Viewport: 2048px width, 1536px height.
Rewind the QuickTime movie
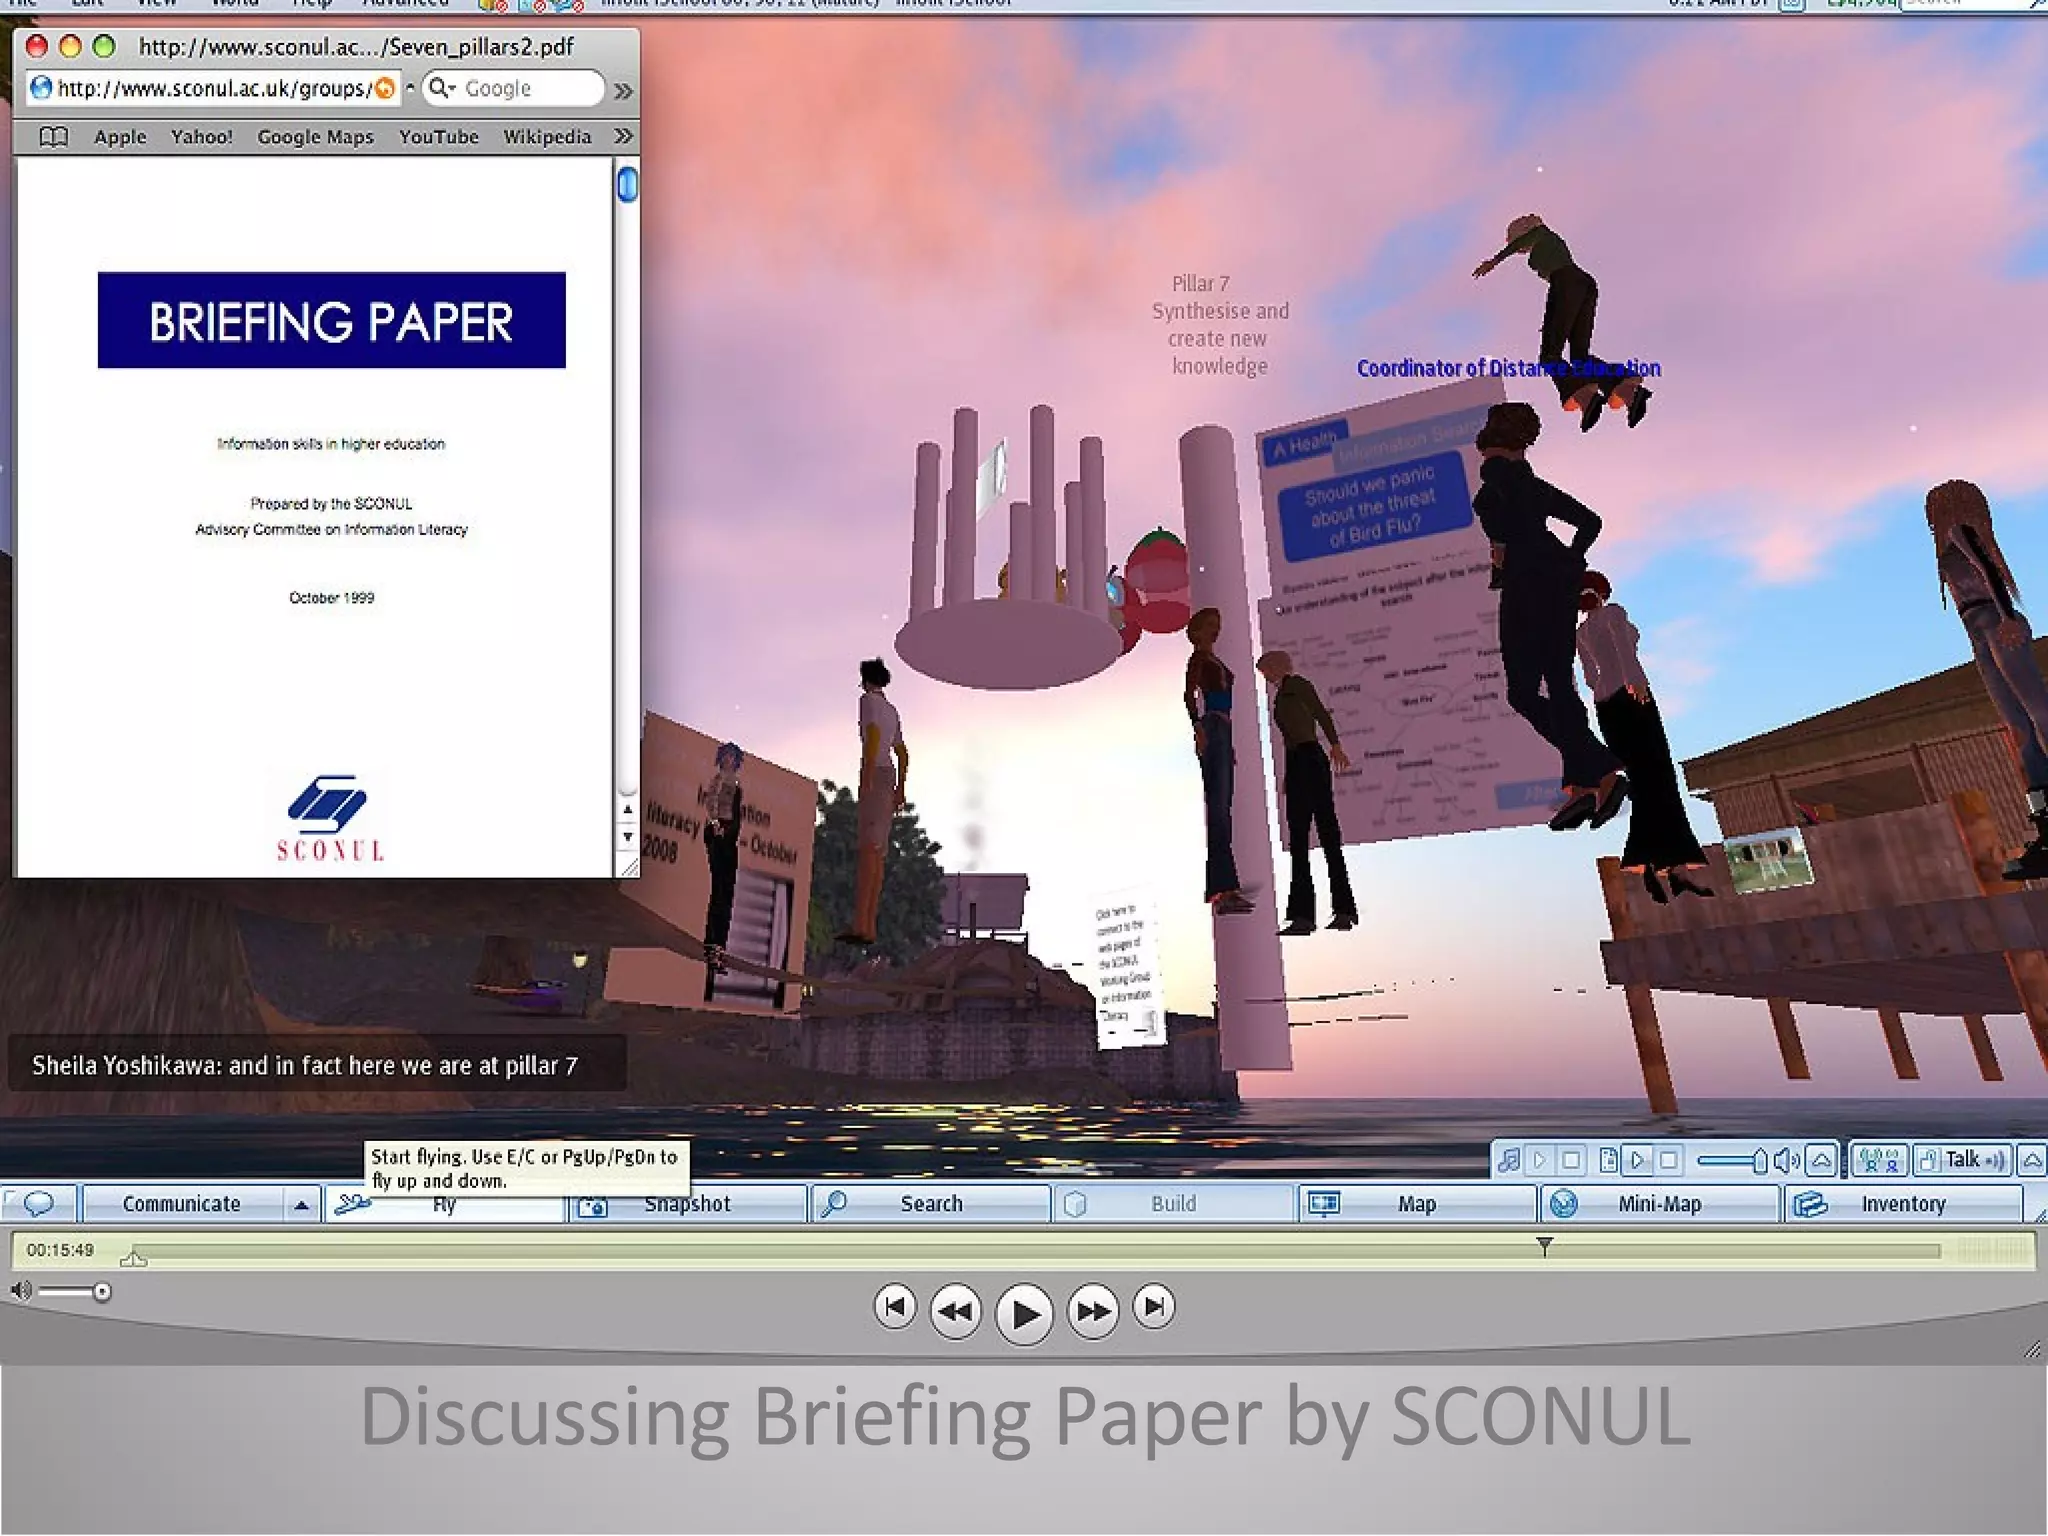[956, 1311]
